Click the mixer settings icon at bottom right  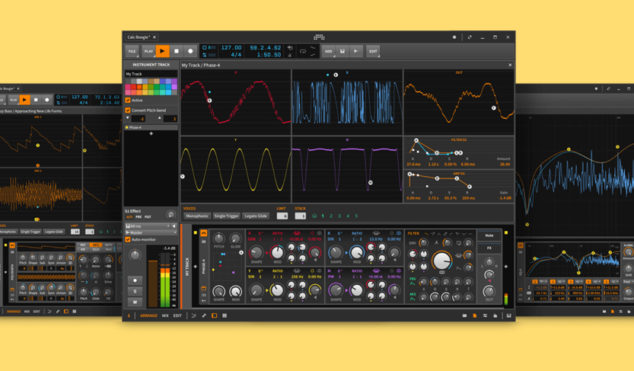click(x=485, y=316)
